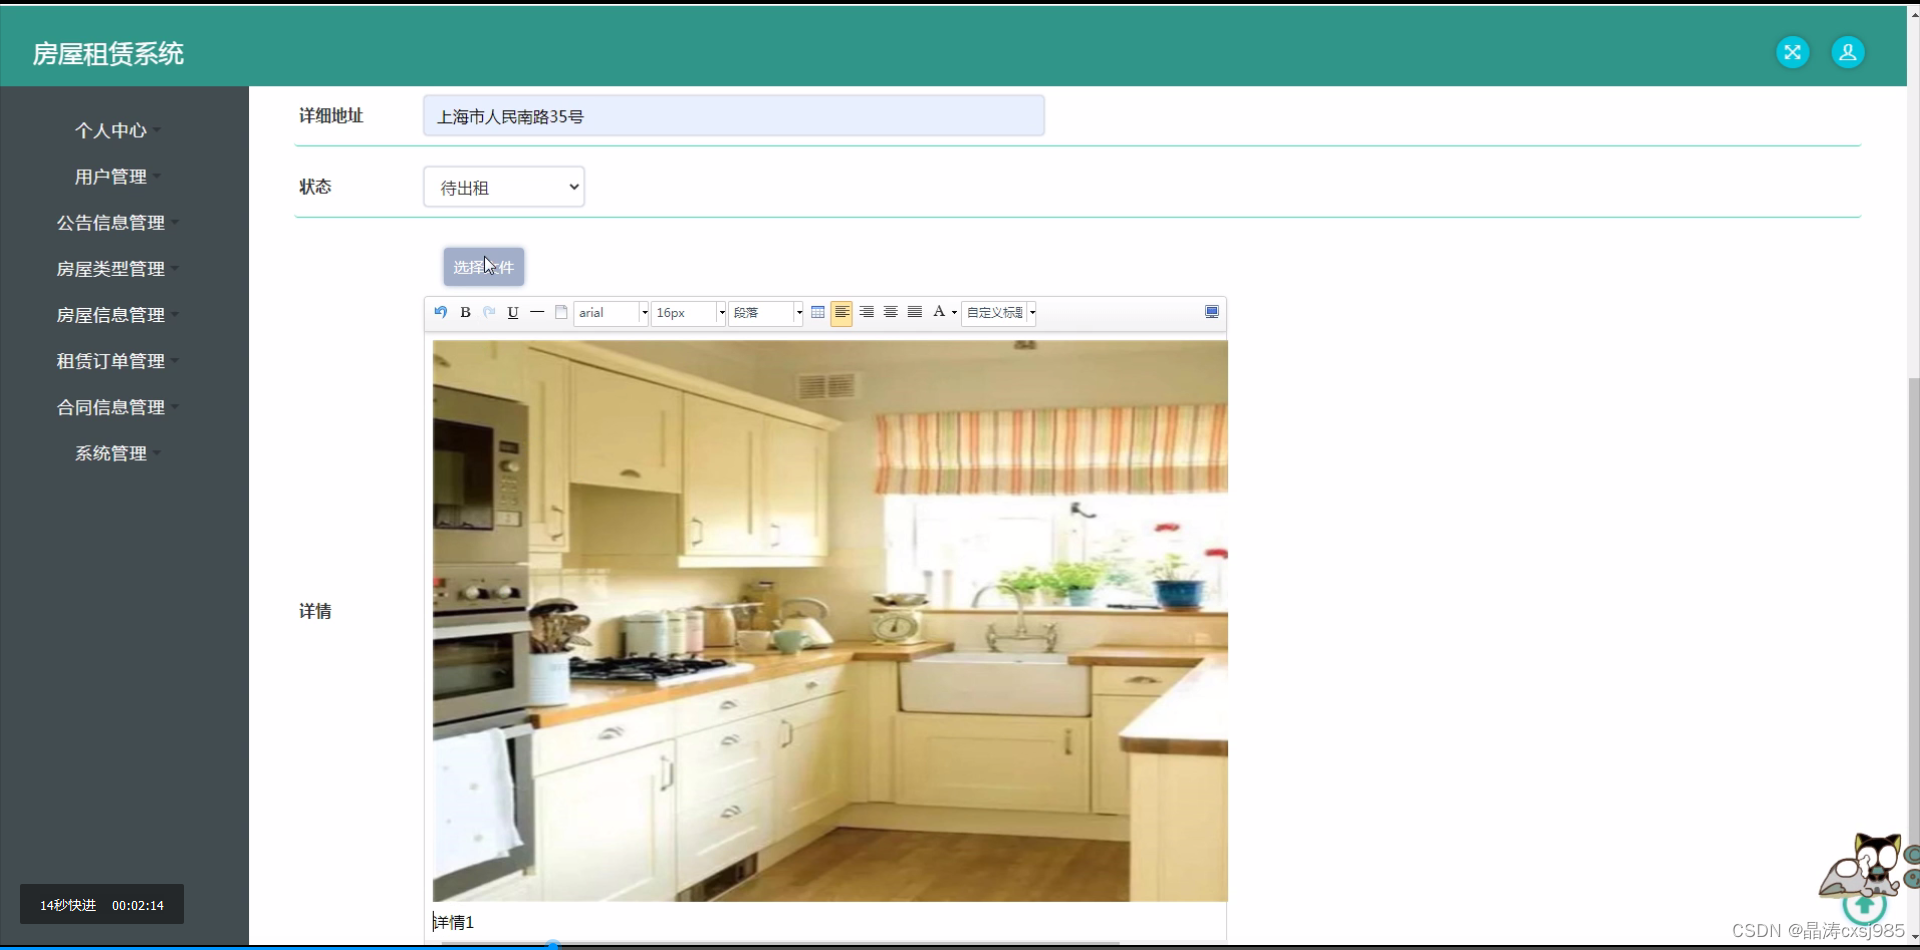Insert a horizontal line in the editor
The width and height of the screenshot is (1920, 950).
(537, 312)
